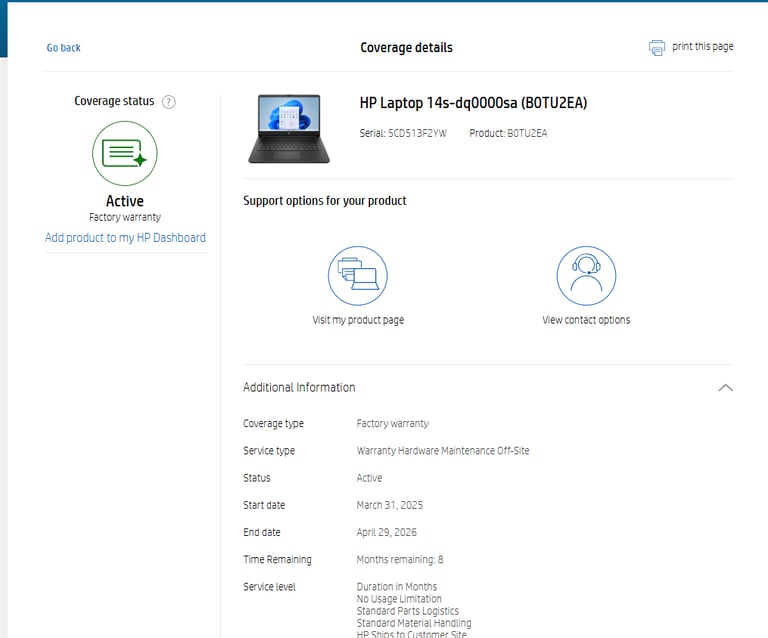Click the Additional Information heading
The image size is (768, 638).
click(299, 387)
